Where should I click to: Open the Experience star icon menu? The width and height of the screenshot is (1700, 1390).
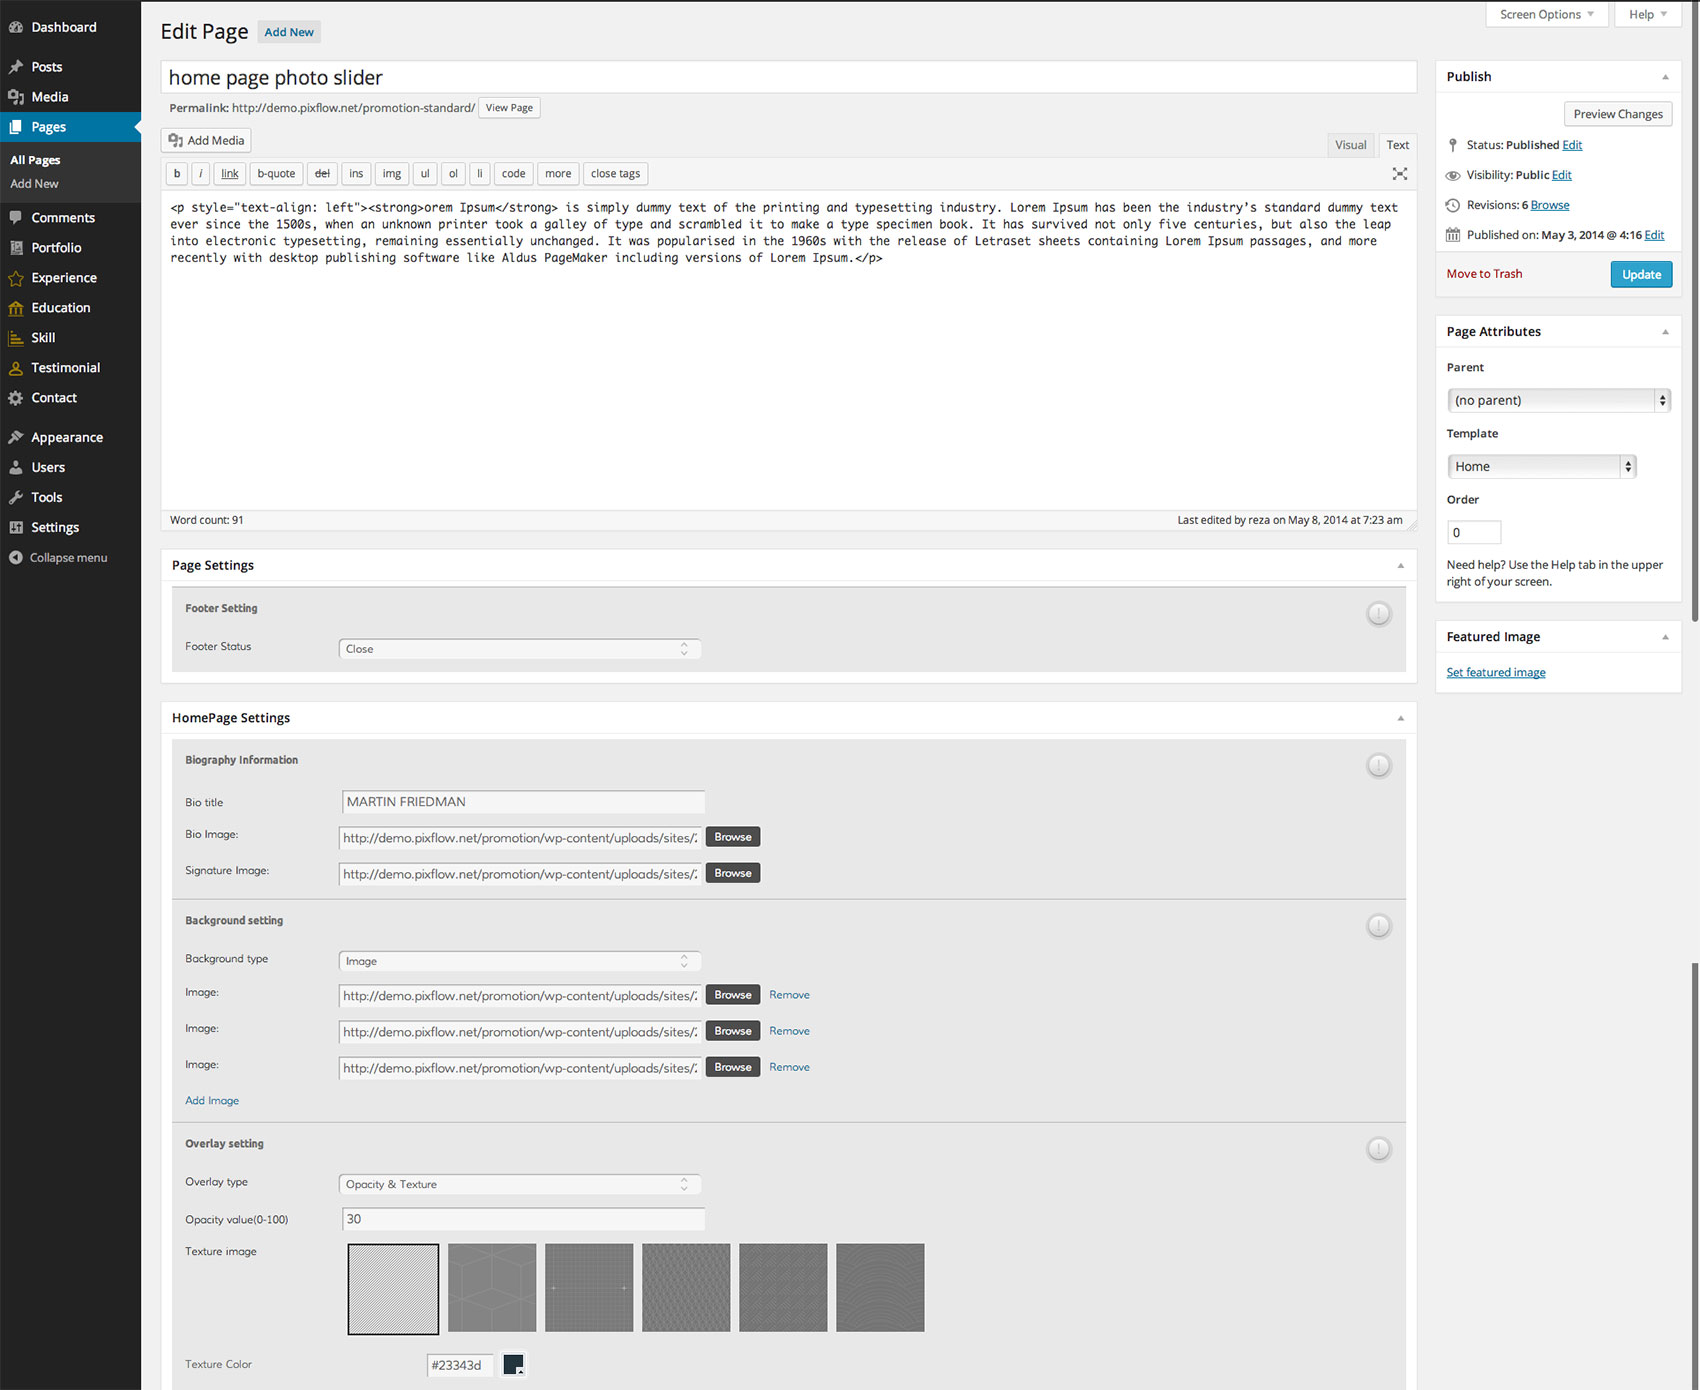pyautogui.click(x=16, y=278)
